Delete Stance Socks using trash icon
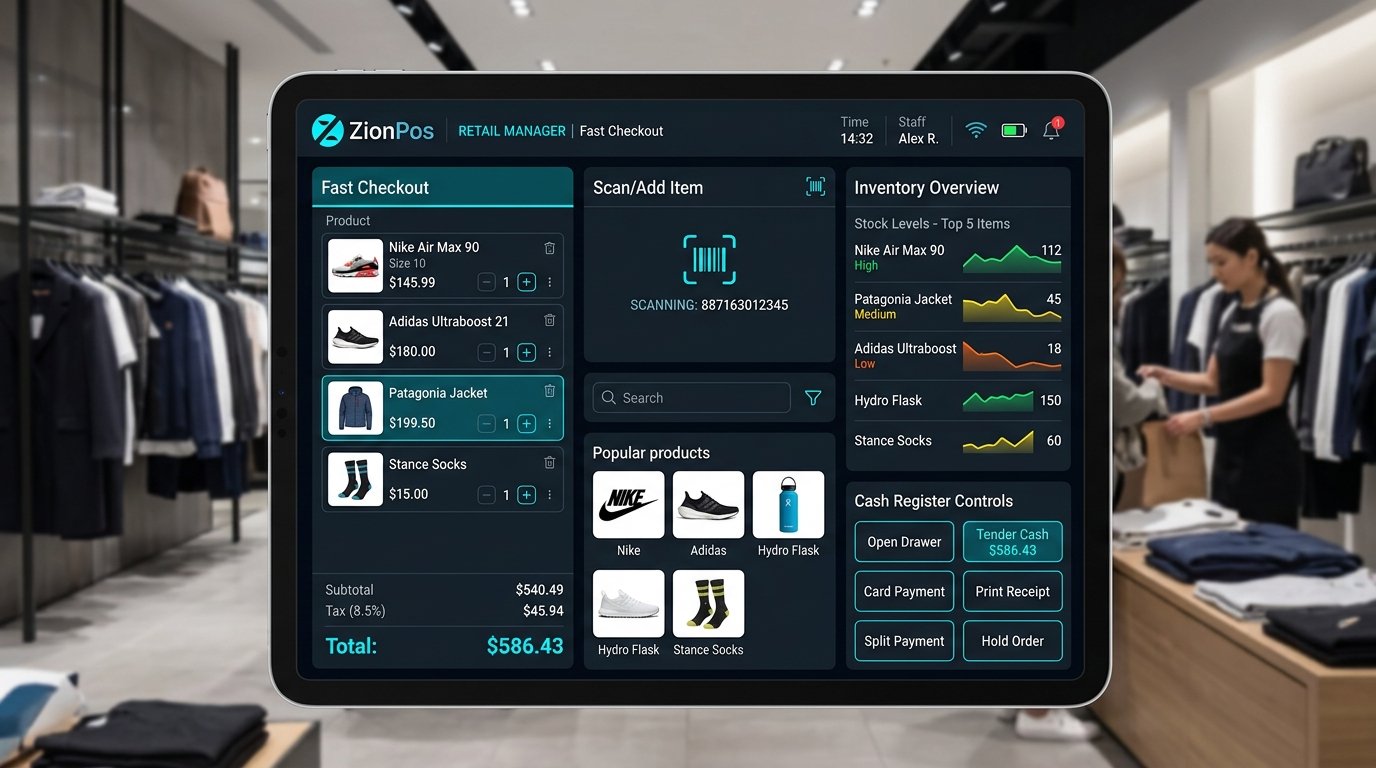 pos(549,462)
